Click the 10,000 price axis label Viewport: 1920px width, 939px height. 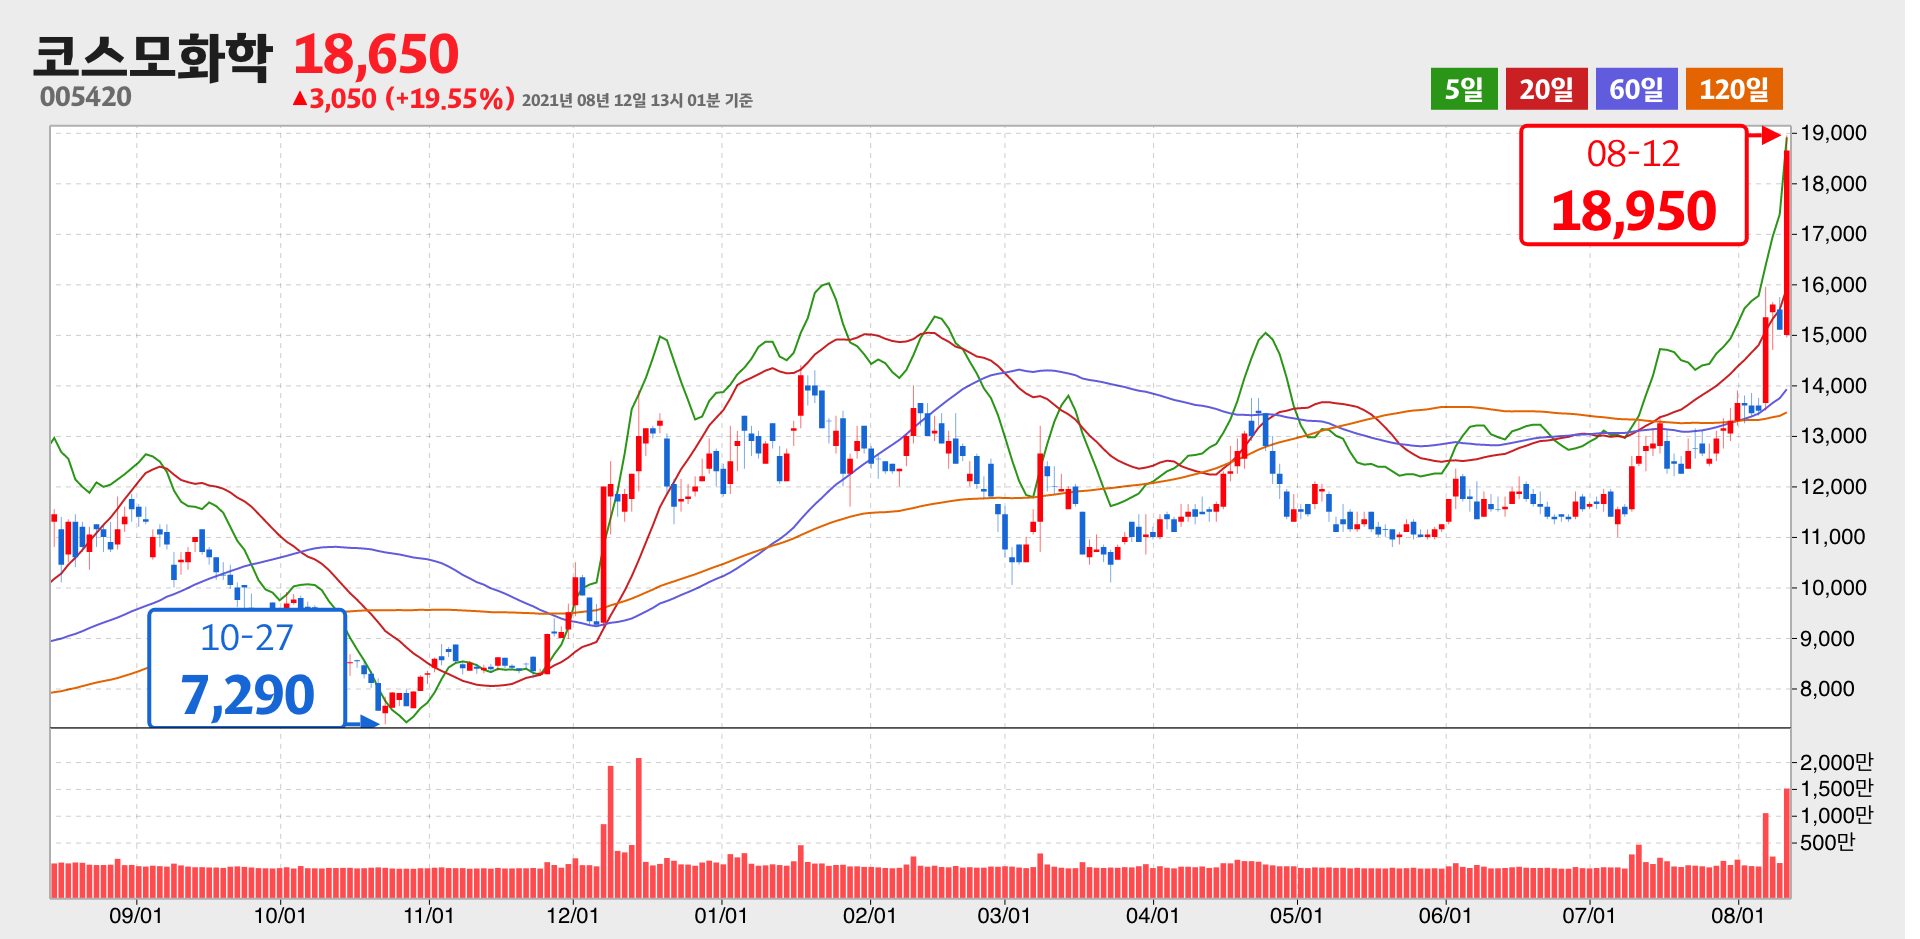point(1833,587)
